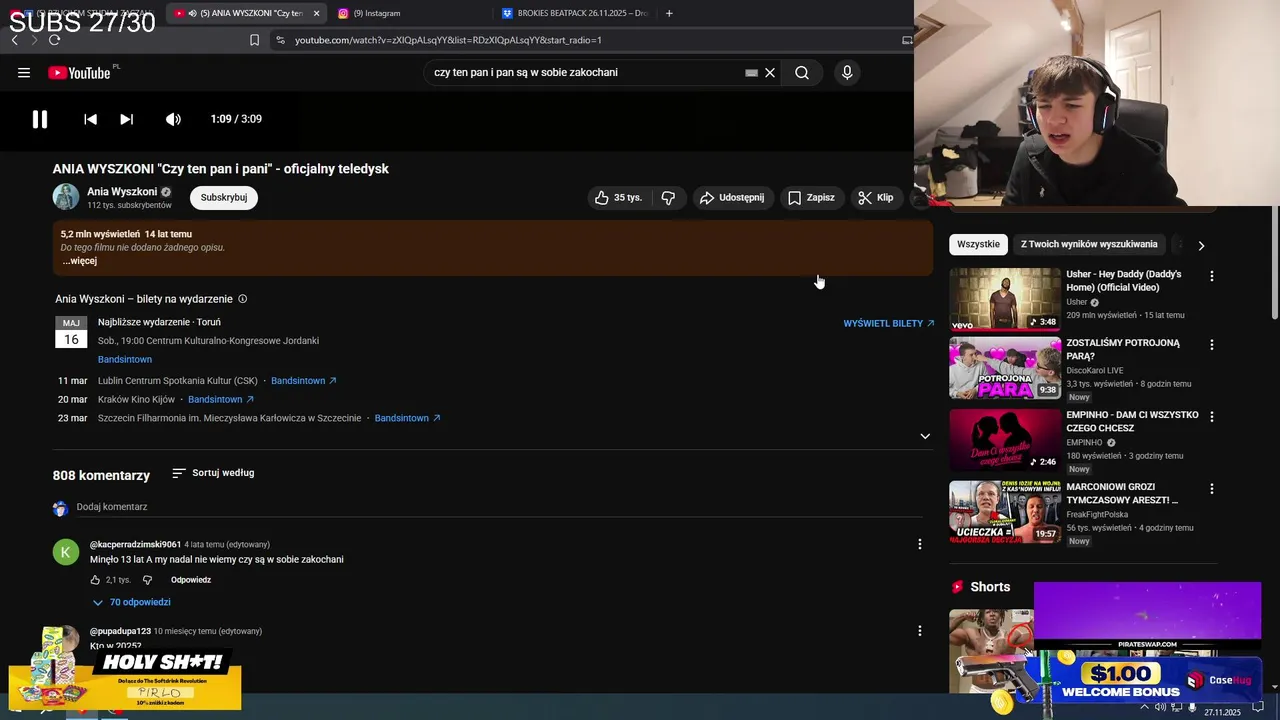Create a clip with the Klip button
This screenshot has height=720, width=1280.
(876, 198)
